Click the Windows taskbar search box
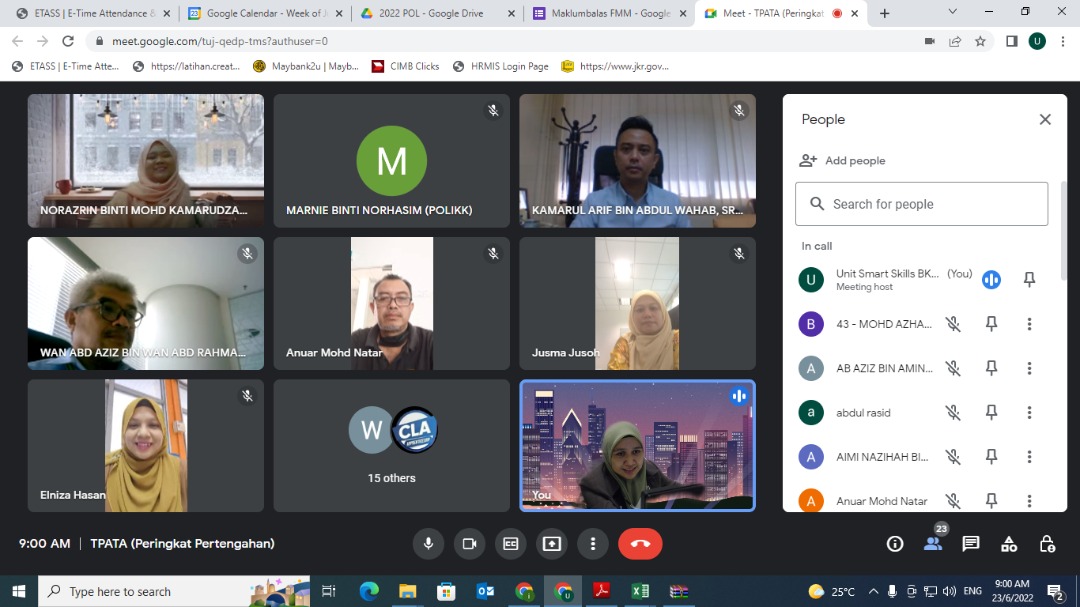This screenshot has height=607, width=1080. pos(174,591)
